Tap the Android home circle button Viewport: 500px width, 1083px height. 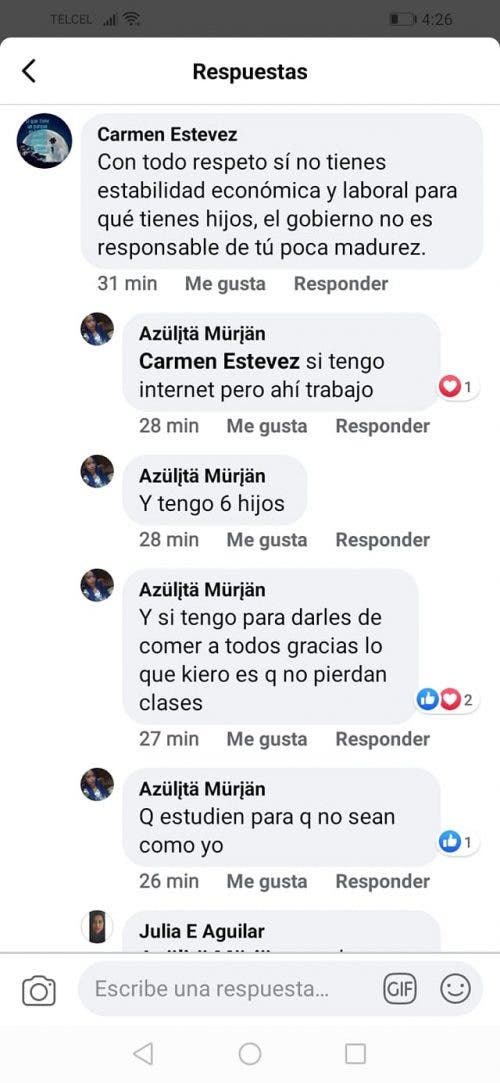coord(249,1053)
